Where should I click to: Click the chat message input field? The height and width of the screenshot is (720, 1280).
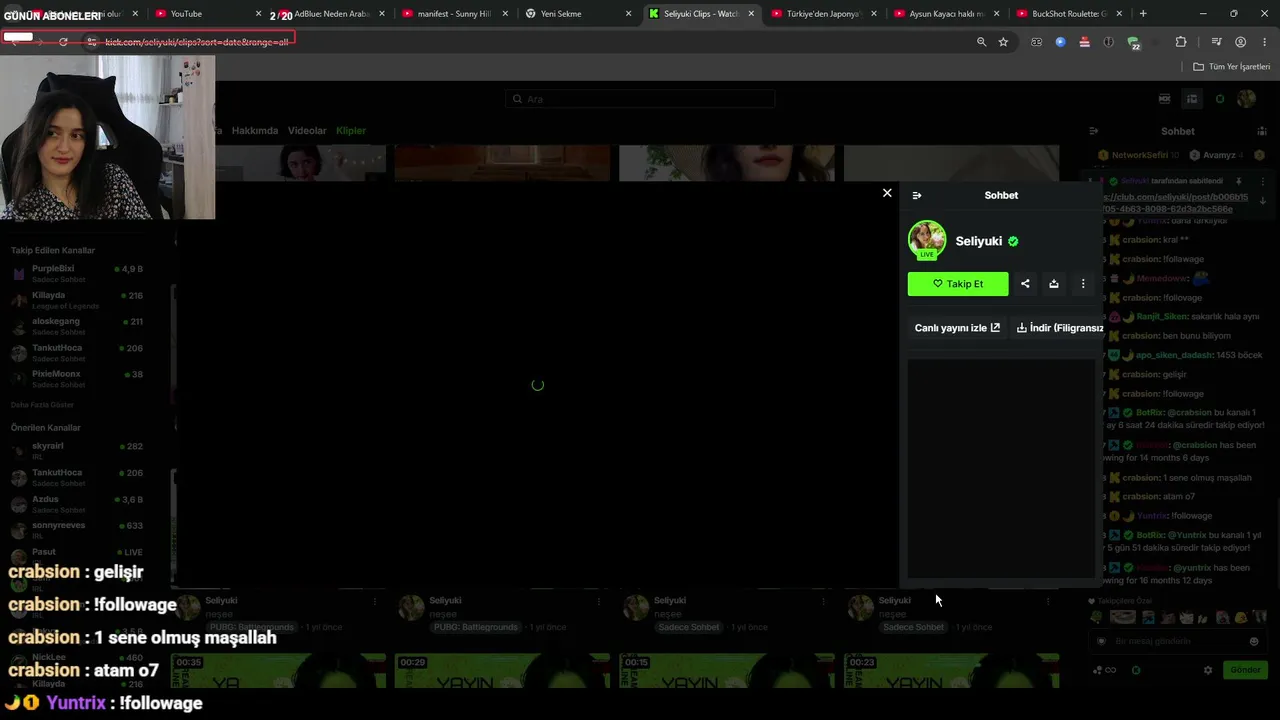[x=1179, y=641]
